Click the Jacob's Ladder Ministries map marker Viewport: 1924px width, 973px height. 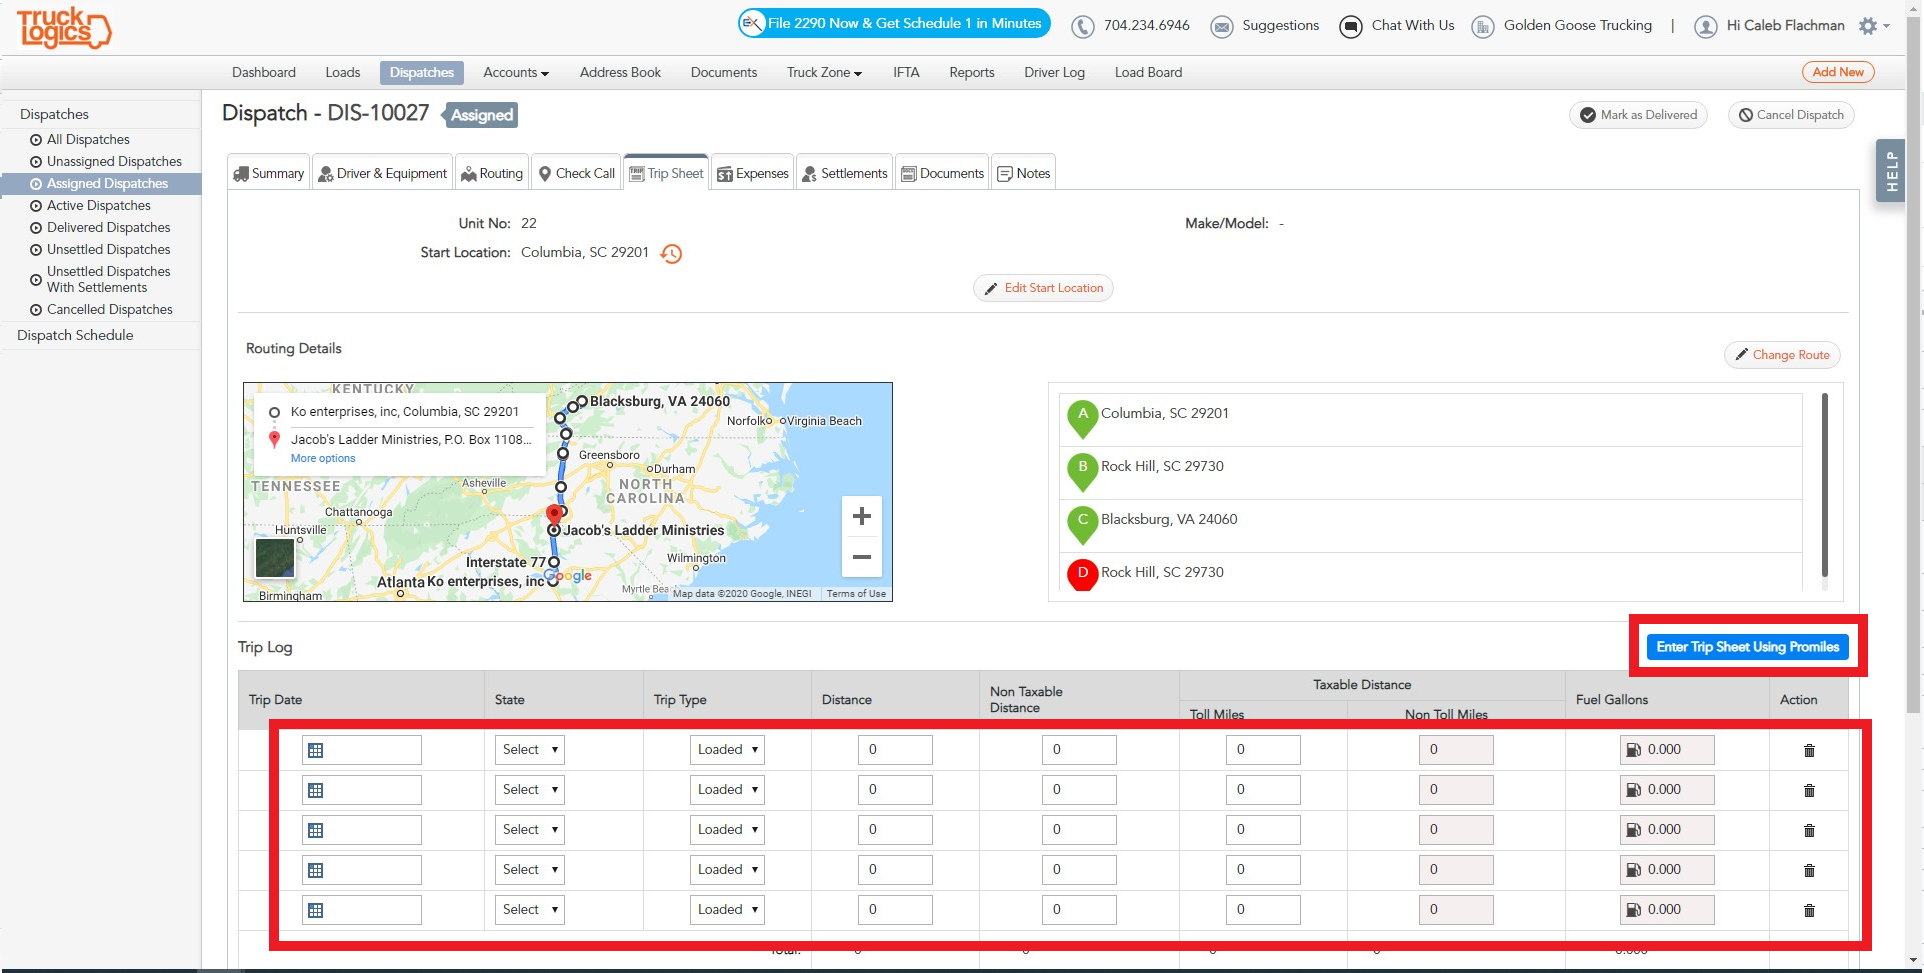[x=555, y=513]
